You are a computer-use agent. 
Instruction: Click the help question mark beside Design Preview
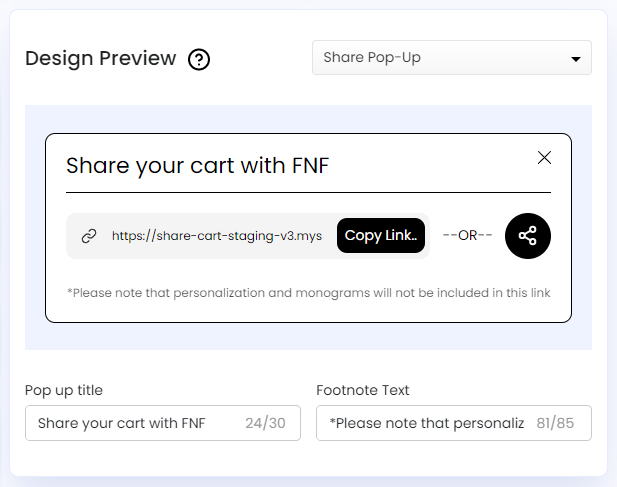point(199,60)
